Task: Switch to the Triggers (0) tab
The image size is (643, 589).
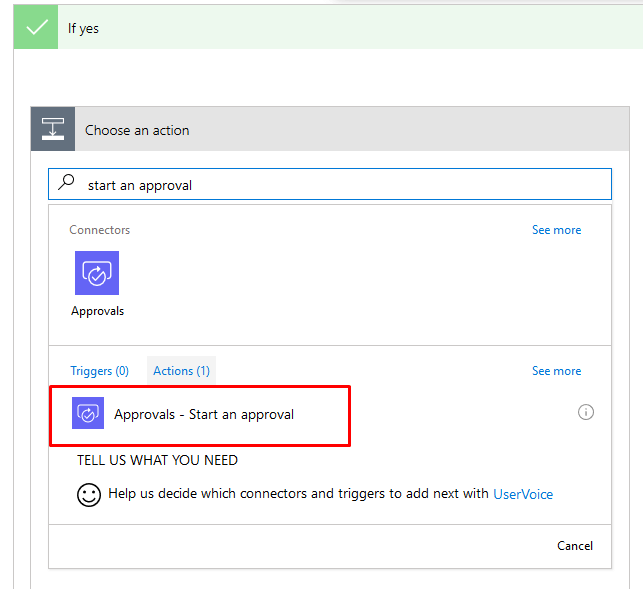Action: [100, 371]
